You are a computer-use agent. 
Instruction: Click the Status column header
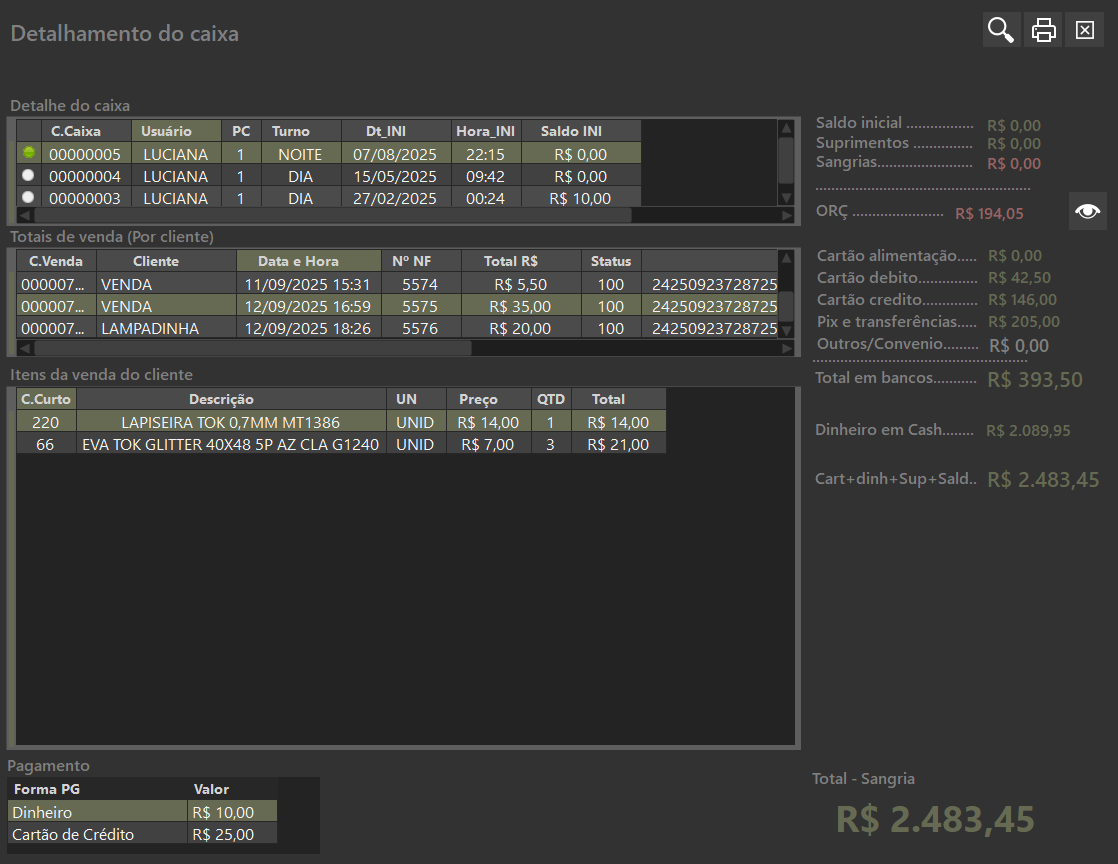pos(612,260)
